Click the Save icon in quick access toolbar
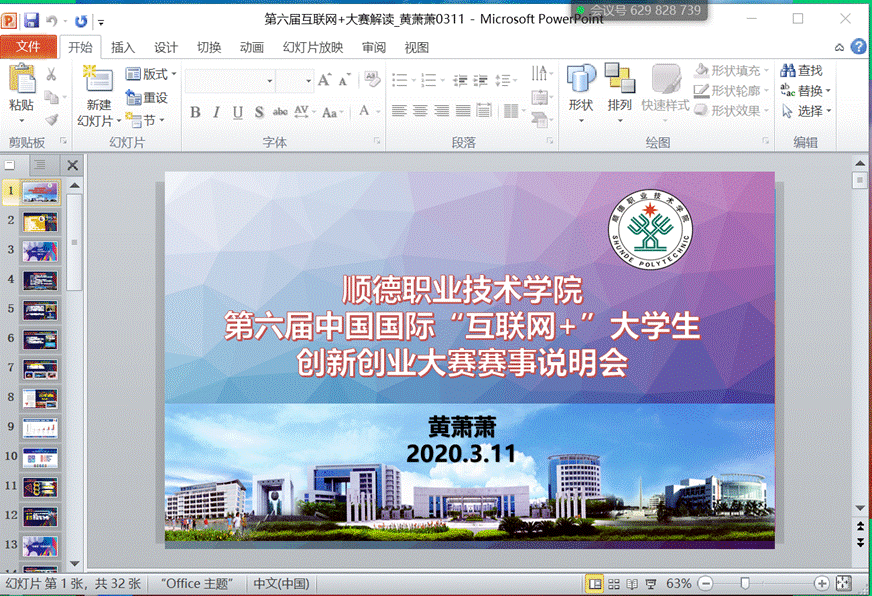Viewport: 872px width, 596px height. click(x=31, y=20)
